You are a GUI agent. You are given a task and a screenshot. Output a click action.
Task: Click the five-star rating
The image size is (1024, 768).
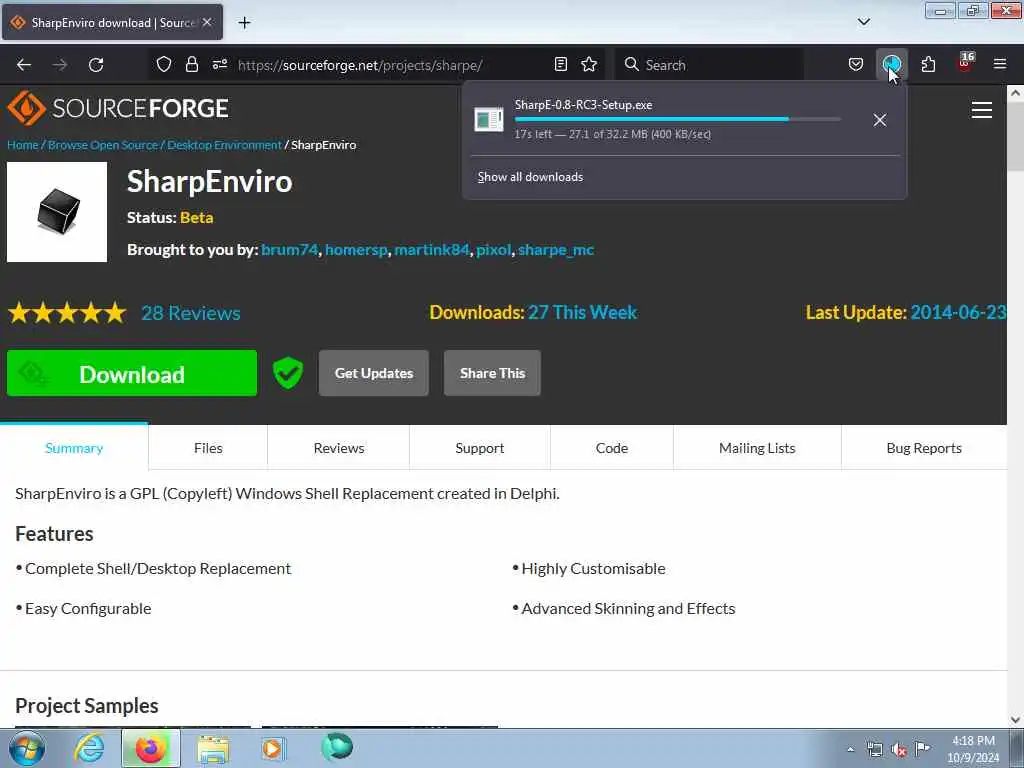pos(67,313)
